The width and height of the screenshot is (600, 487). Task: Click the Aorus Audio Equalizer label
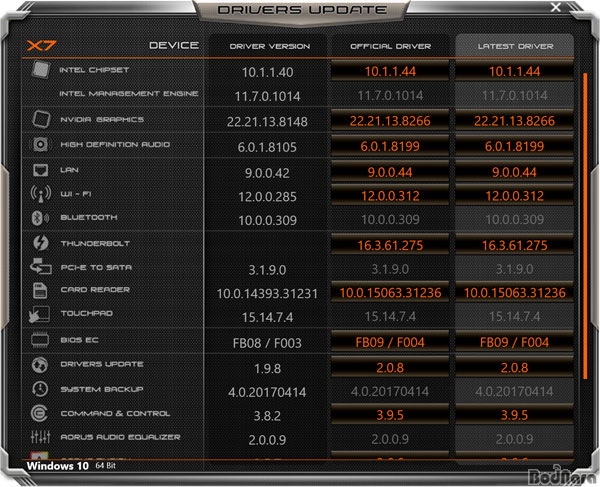tap(120, 437)
